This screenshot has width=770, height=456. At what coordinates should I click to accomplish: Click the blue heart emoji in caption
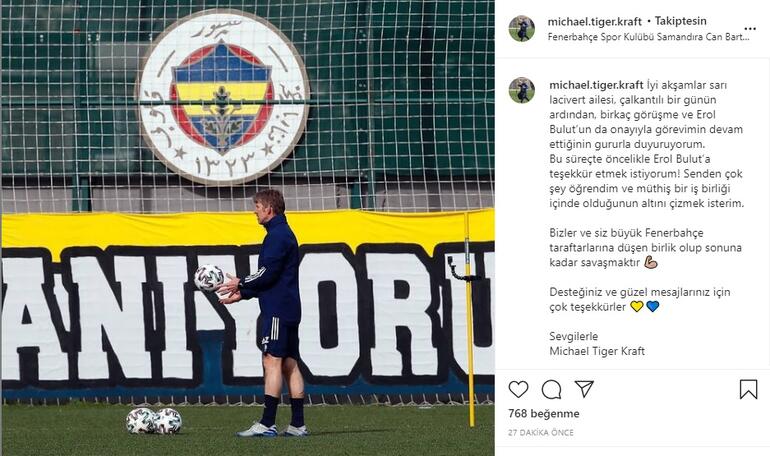(x=652, y=307)
